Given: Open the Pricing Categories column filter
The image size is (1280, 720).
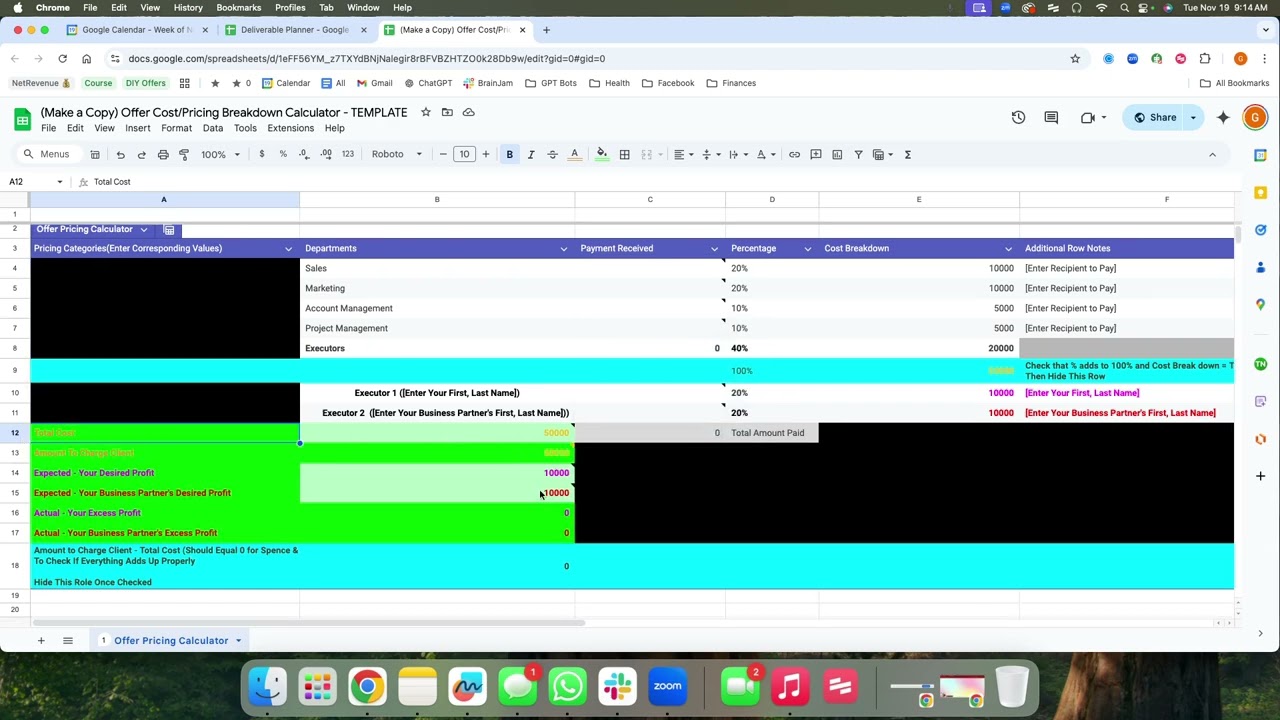Looking at the screenshot, I should (288, 248).
